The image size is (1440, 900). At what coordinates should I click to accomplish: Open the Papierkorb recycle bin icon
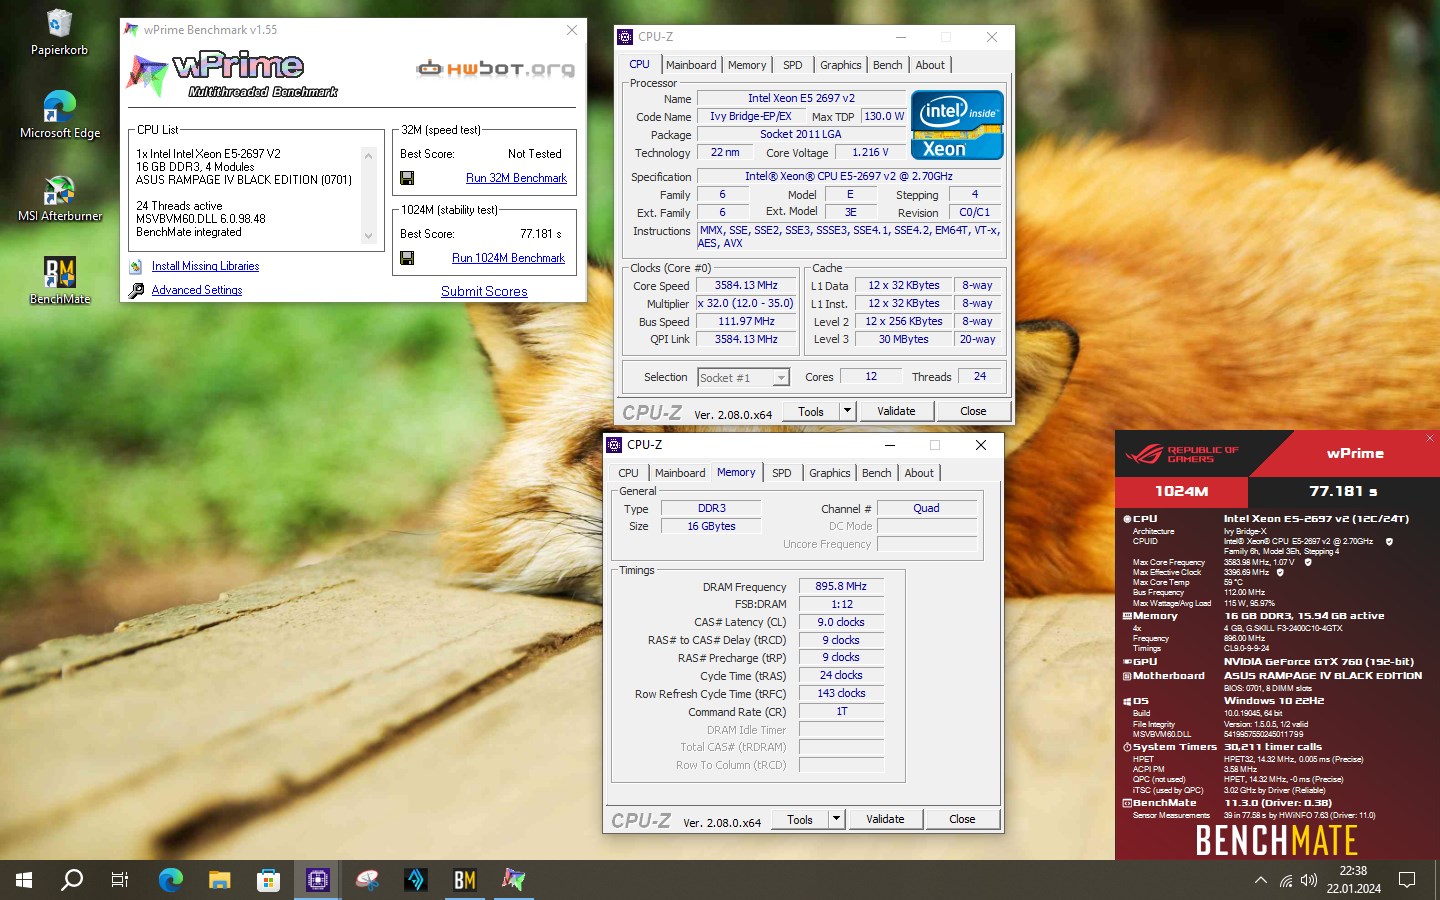(59, 32)
